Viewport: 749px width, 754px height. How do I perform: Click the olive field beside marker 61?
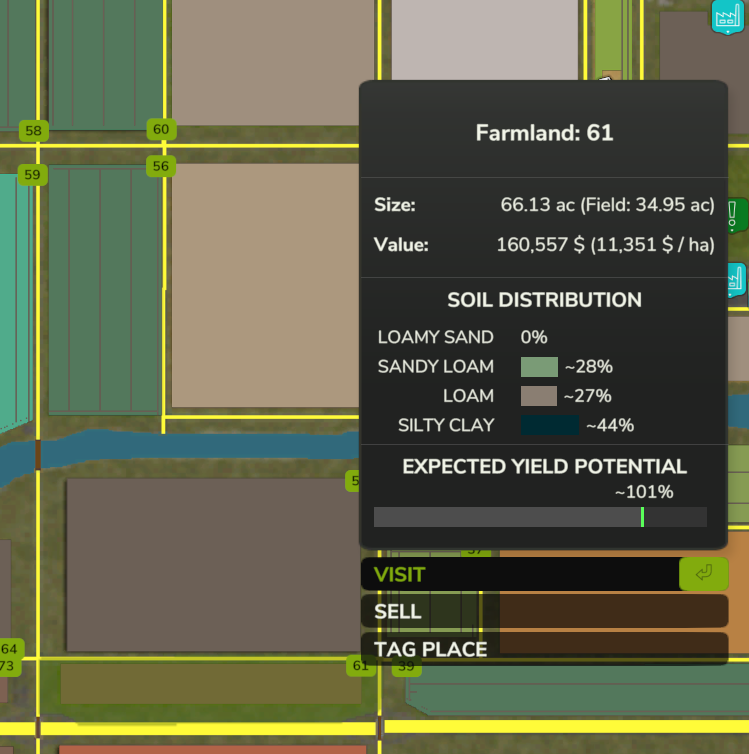point(209,684)
